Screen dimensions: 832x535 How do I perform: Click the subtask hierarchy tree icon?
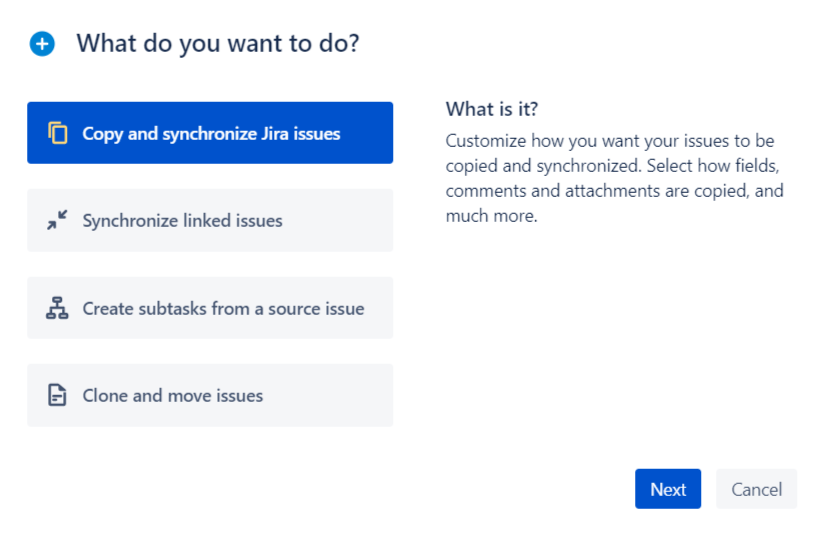(58, 308)
